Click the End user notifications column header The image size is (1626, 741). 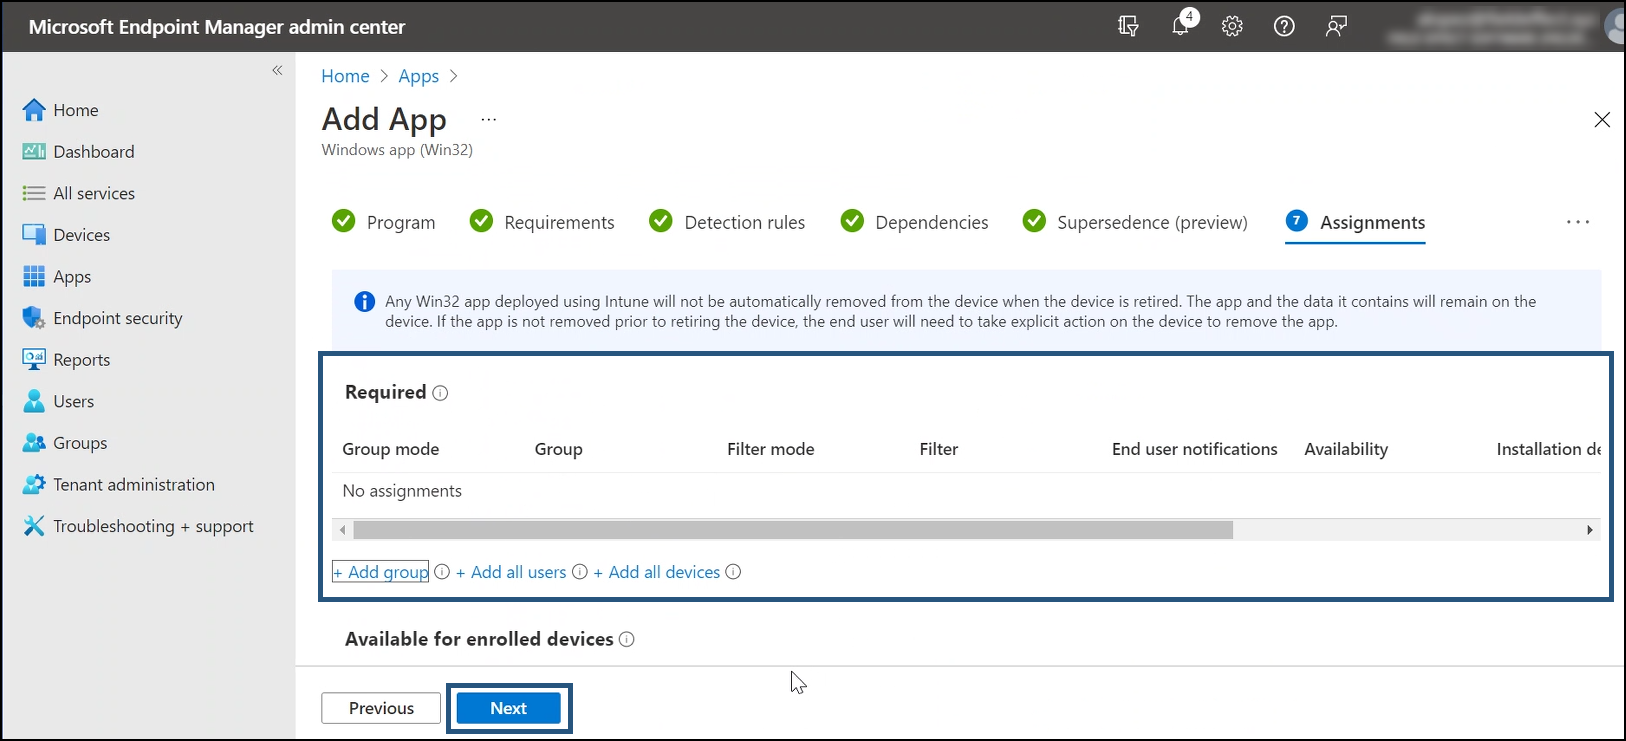(1194, 449)
